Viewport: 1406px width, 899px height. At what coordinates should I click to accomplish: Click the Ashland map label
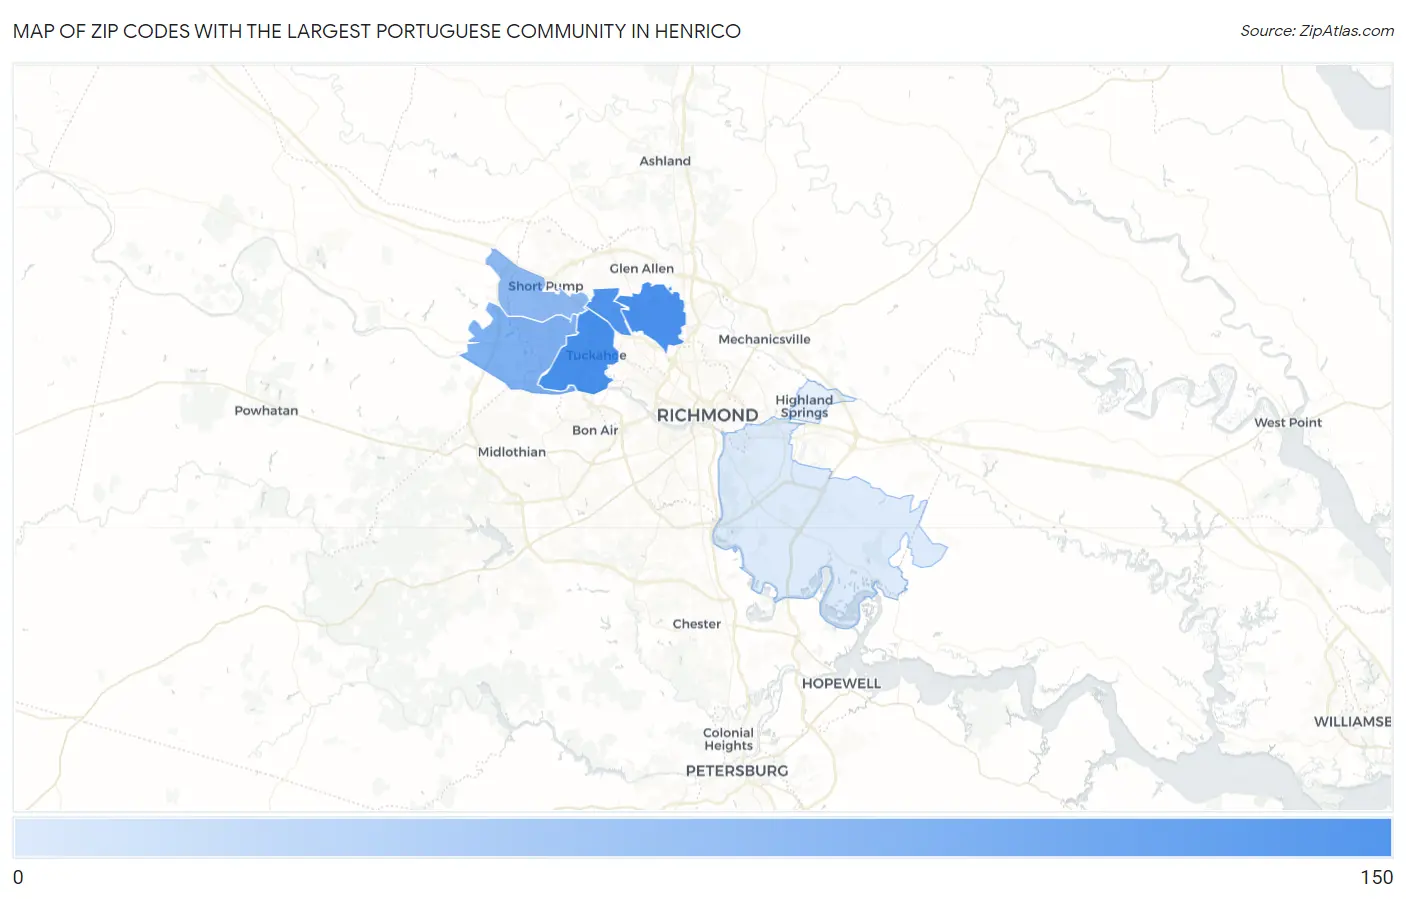(x=665, y=161)
